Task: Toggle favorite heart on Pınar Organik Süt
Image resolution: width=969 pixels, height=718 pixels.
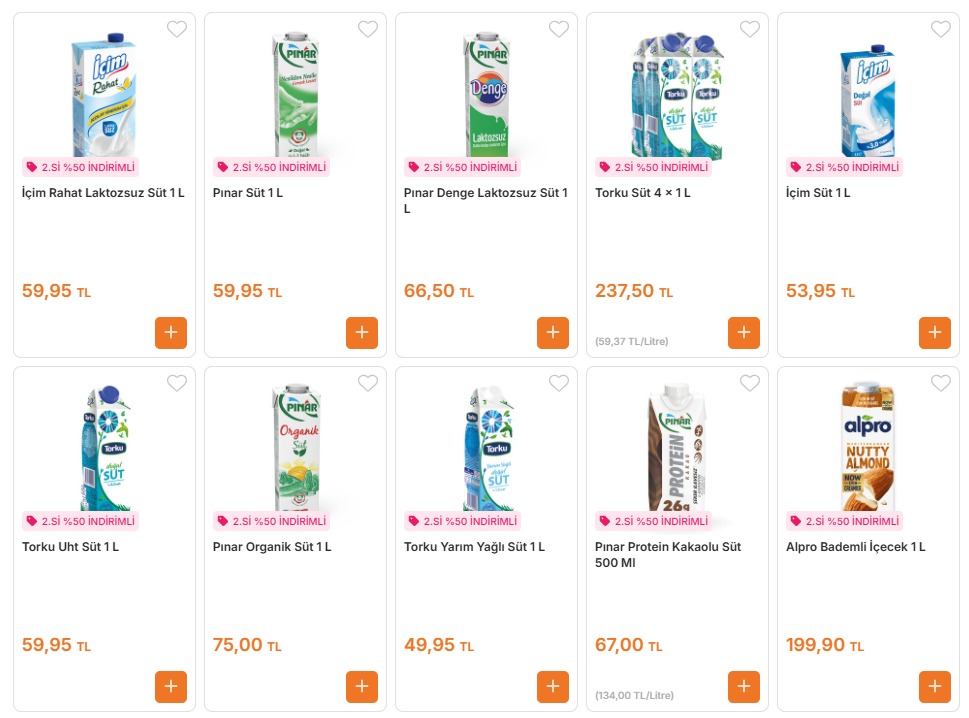Action: point(368,383)
